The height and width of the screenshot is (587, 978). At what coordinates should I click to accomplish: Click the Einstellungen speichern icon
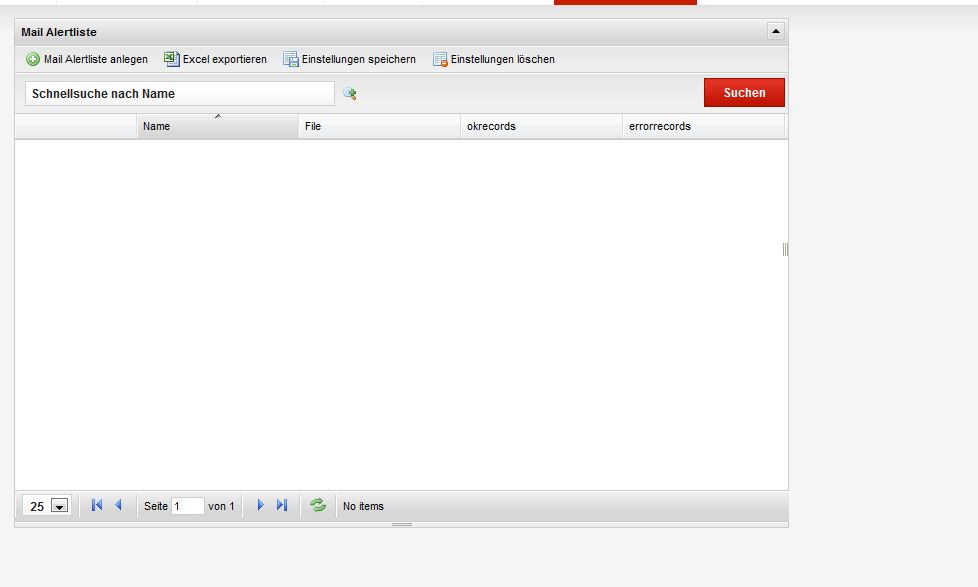click(x=291, y=60)
